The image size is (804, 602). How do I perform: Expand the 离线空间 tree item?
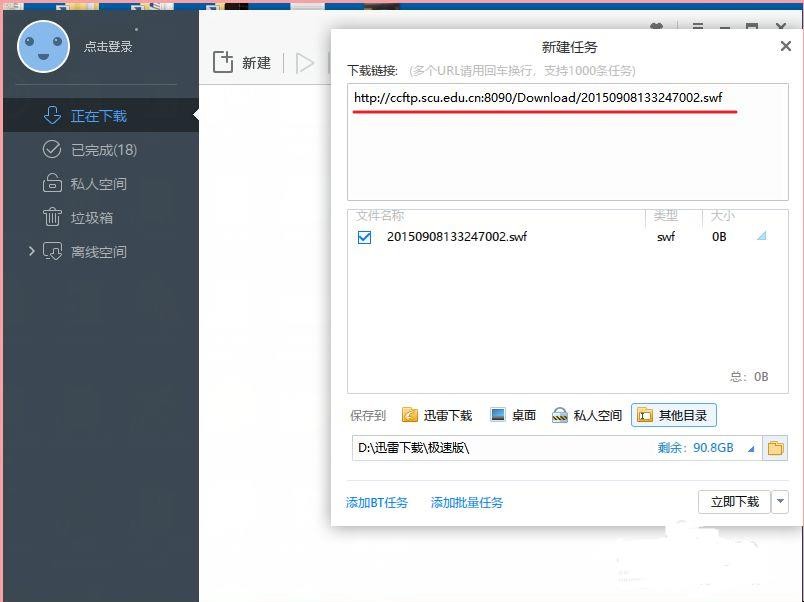tap(31, 252)
